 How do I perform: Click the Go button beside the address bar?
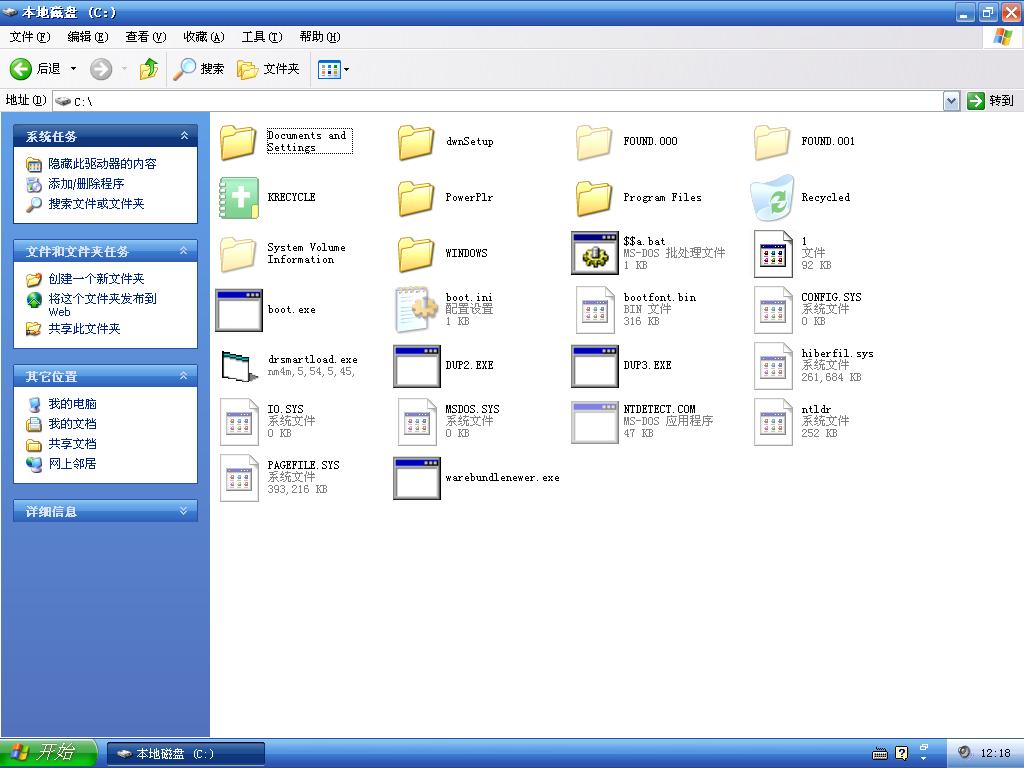990,101
